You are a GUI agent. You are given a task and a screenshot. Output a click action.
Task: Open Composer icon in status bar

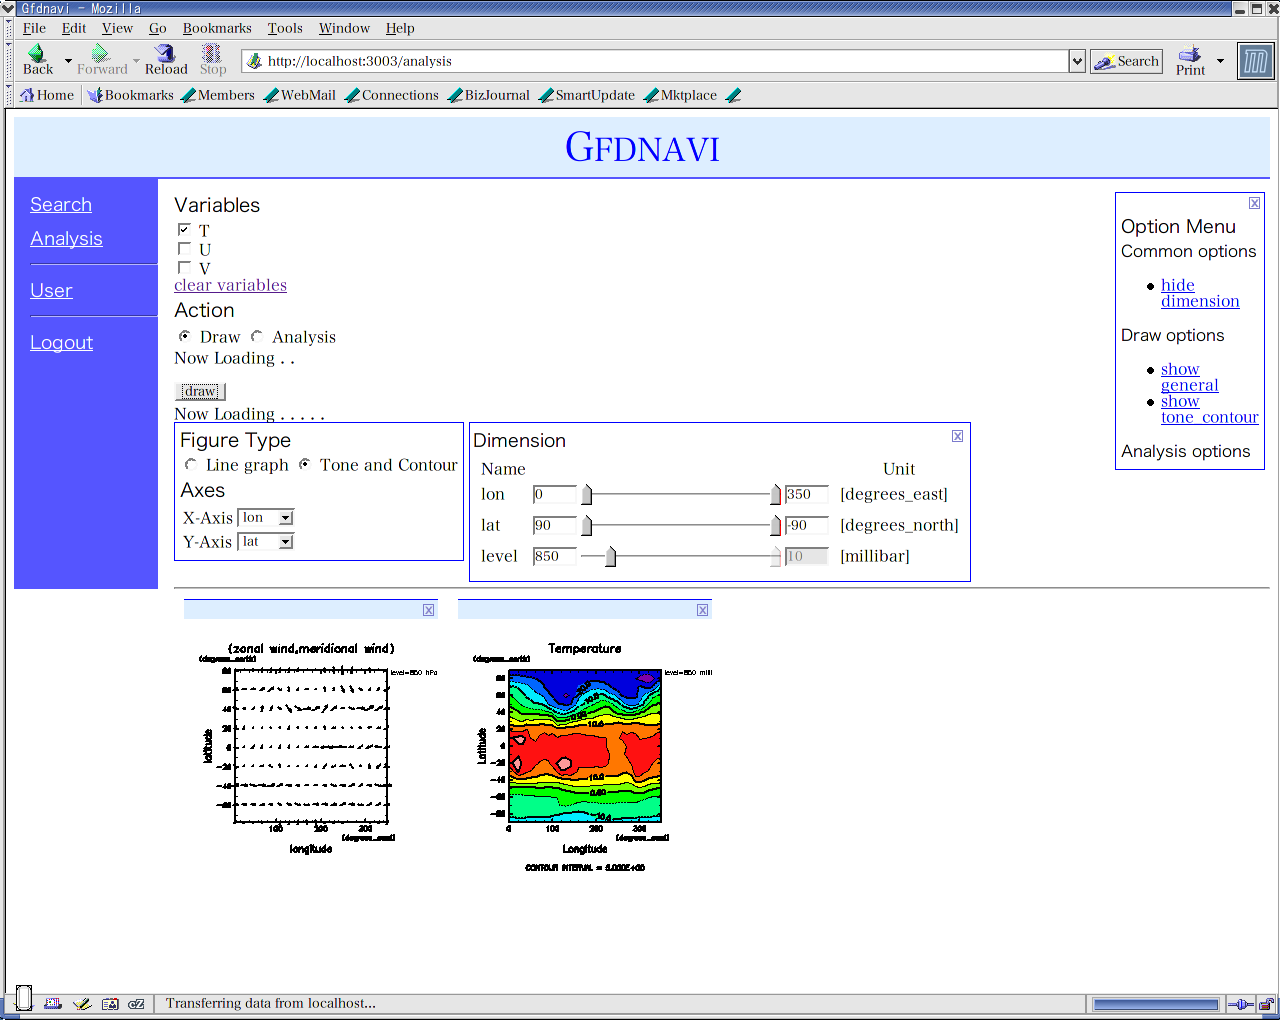(x=82, y=1003)
